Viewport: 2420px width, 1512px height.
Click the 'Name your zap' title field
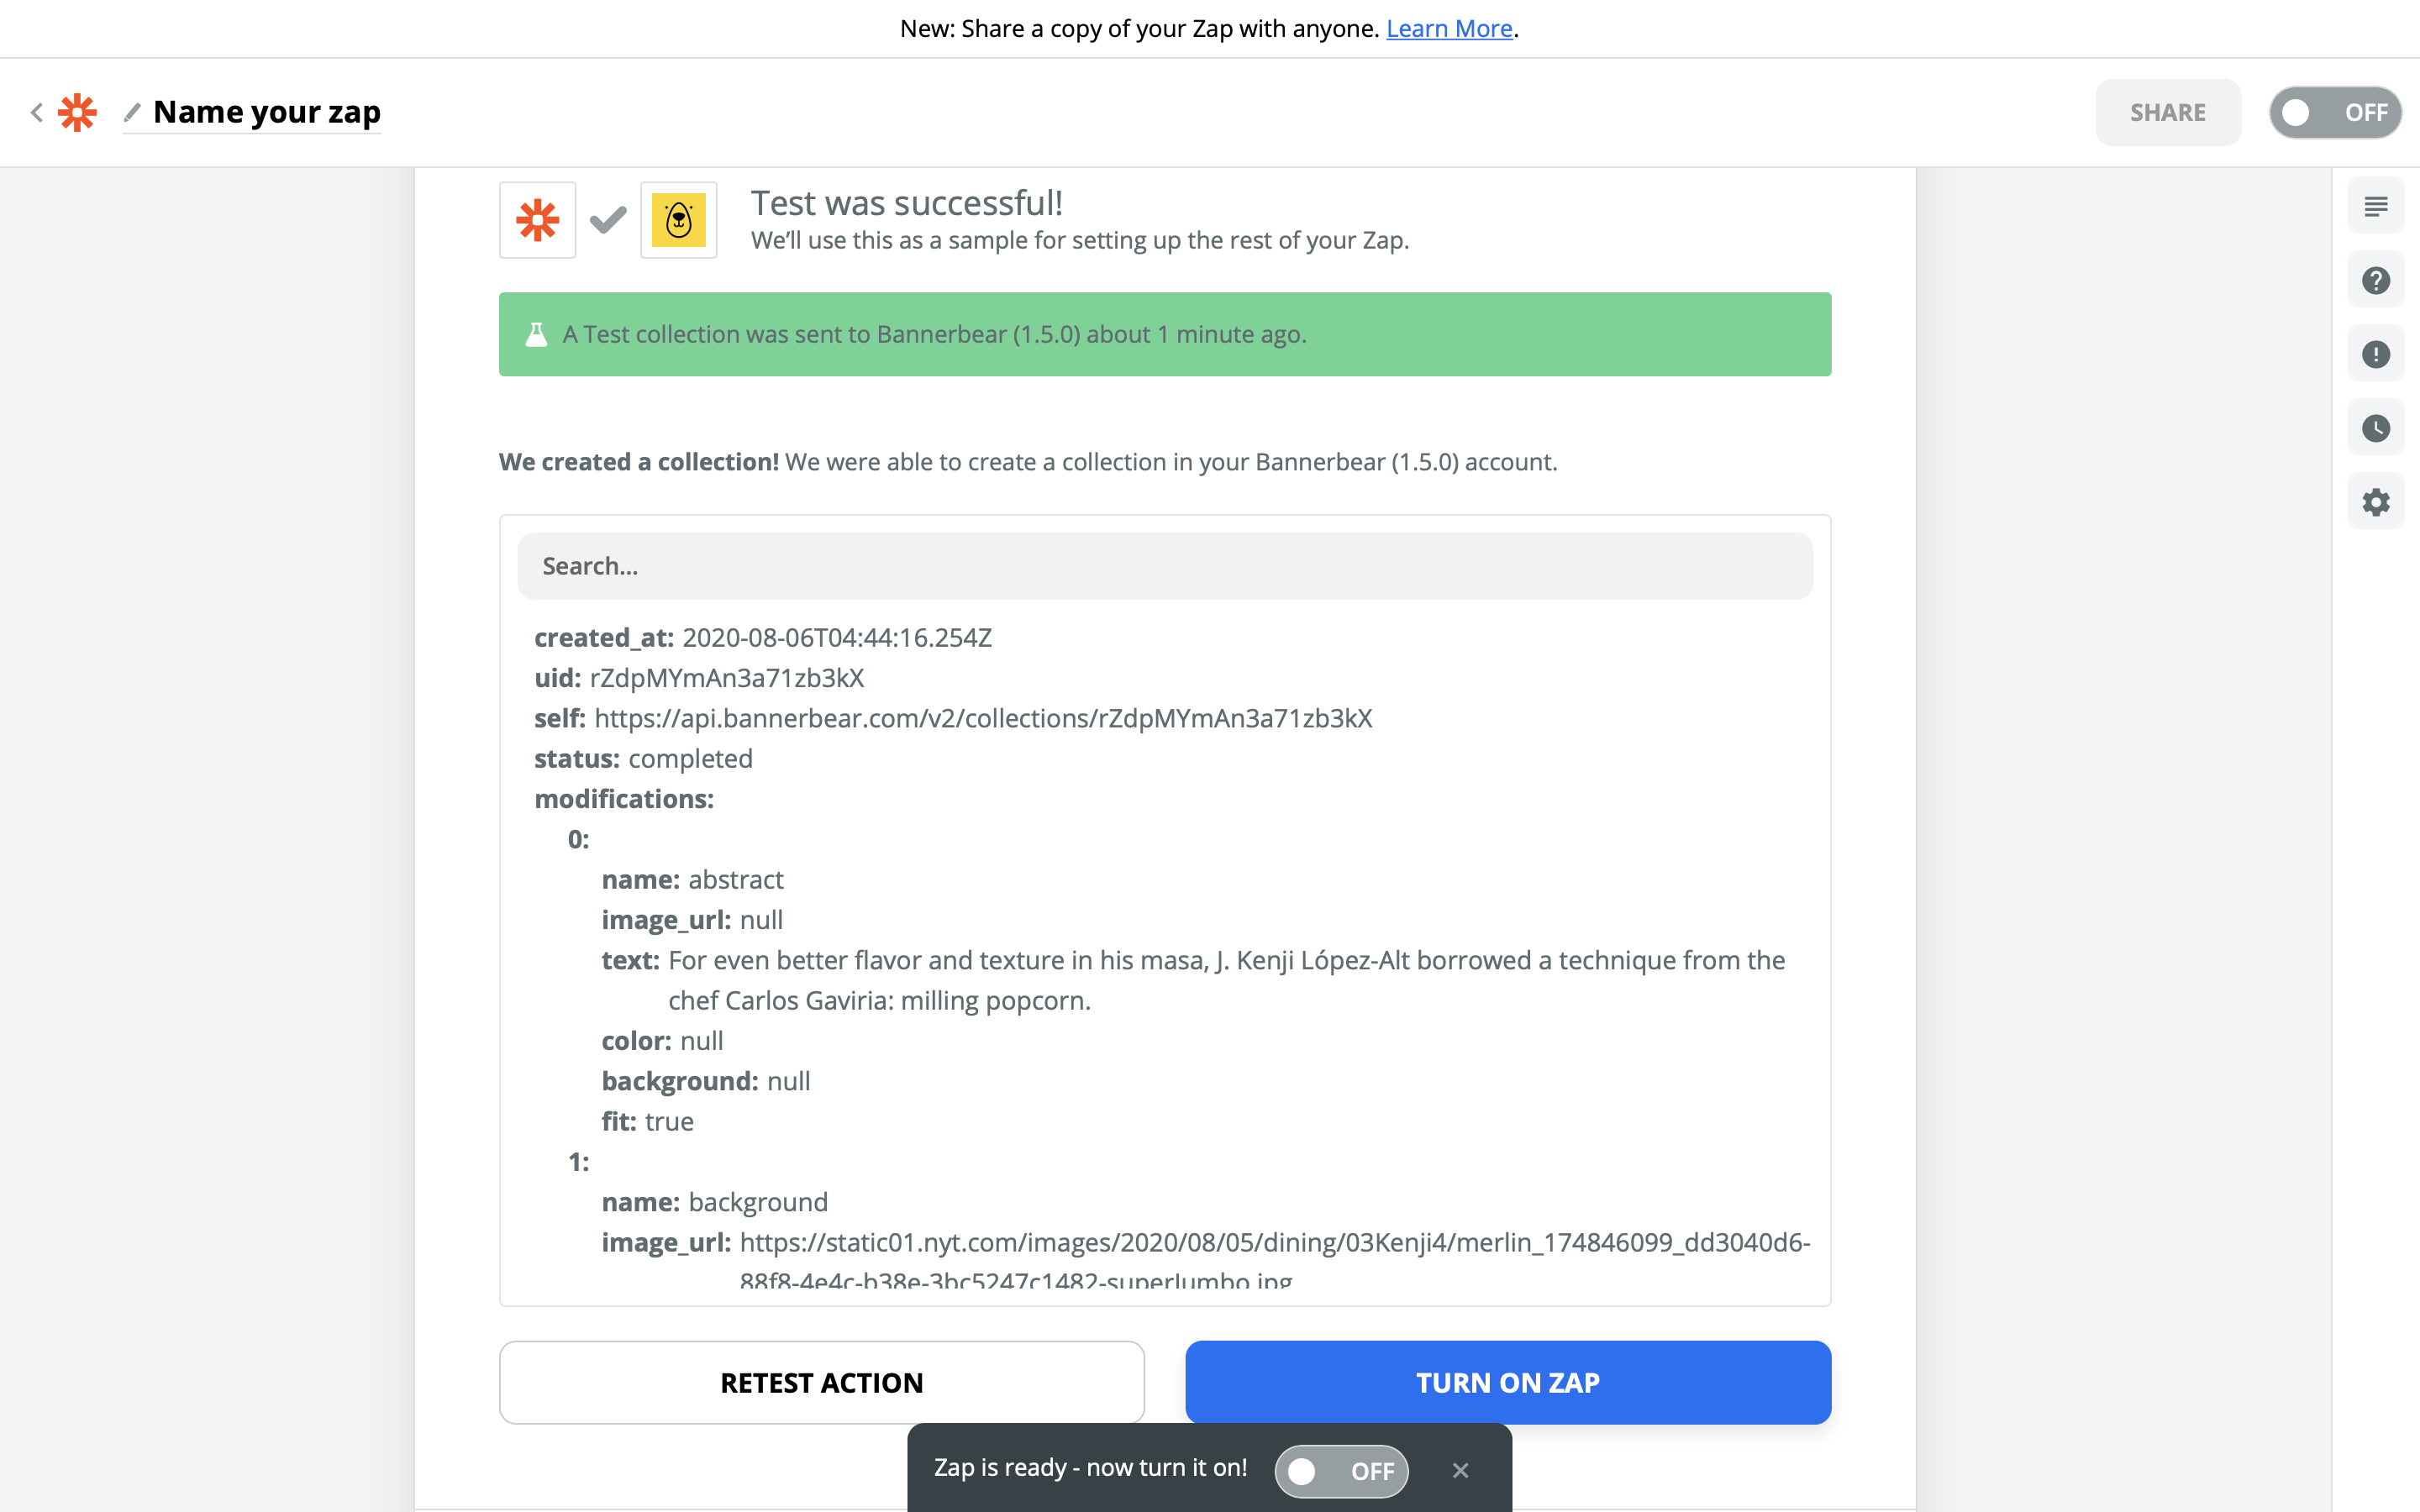click(267, 112)
